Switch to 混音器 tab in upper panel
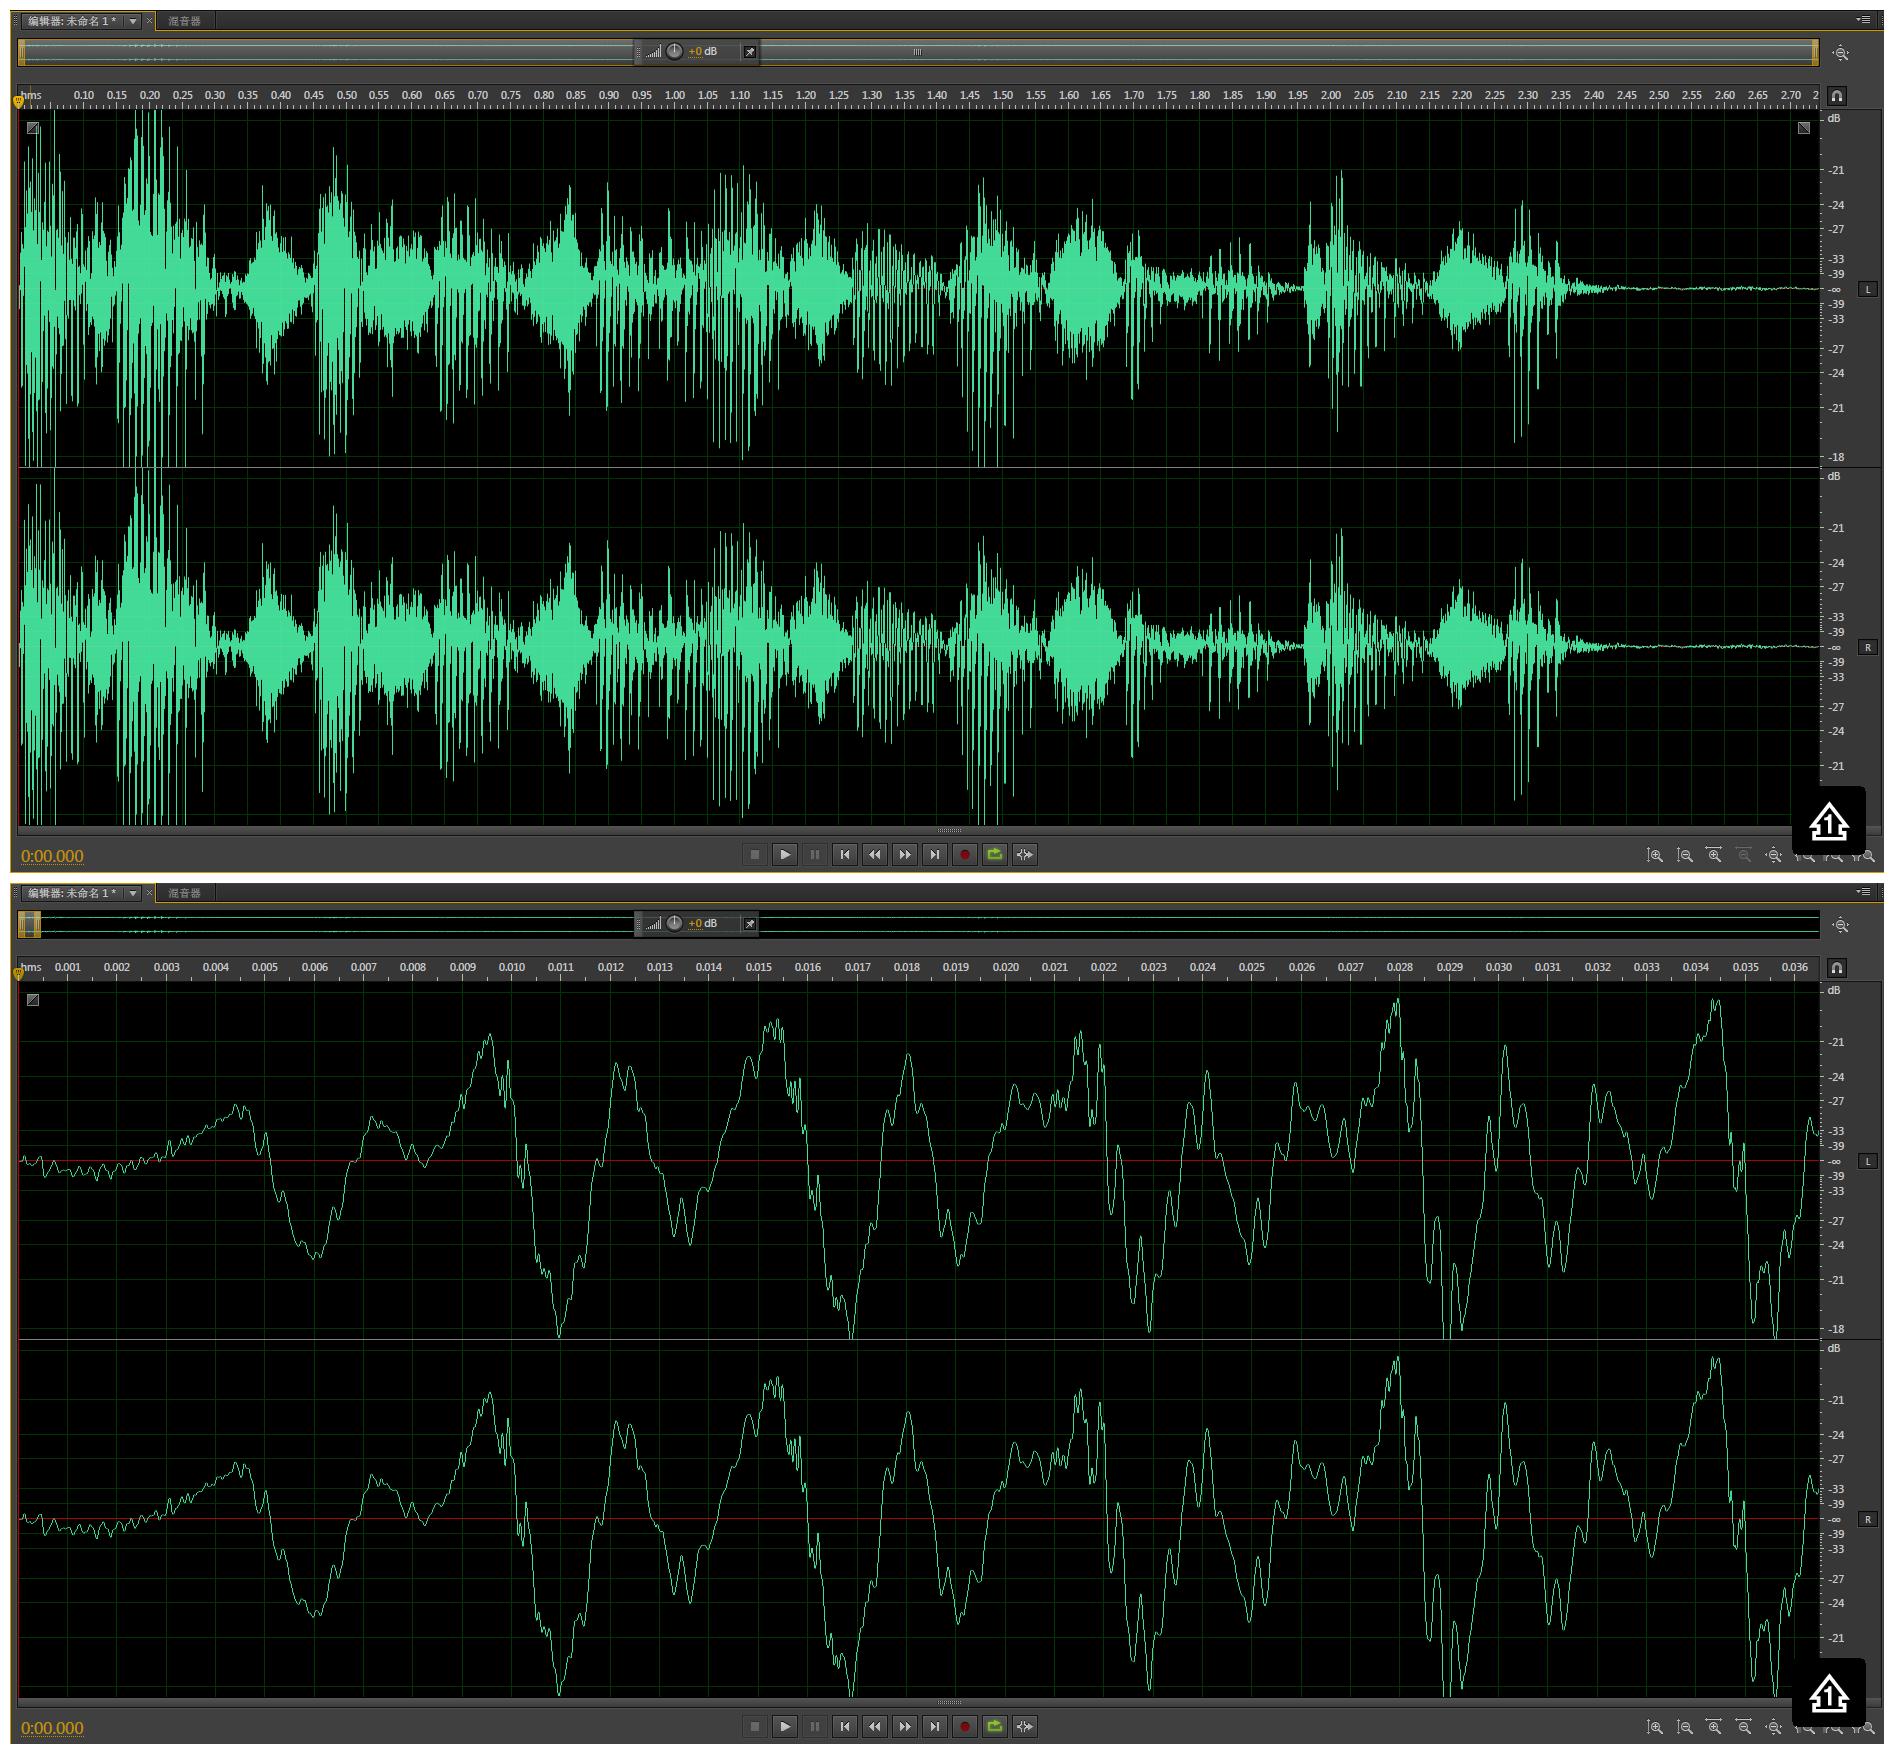Viewport: 1894px width, 1754px height. pyautogui.click(x=184, y=21)
